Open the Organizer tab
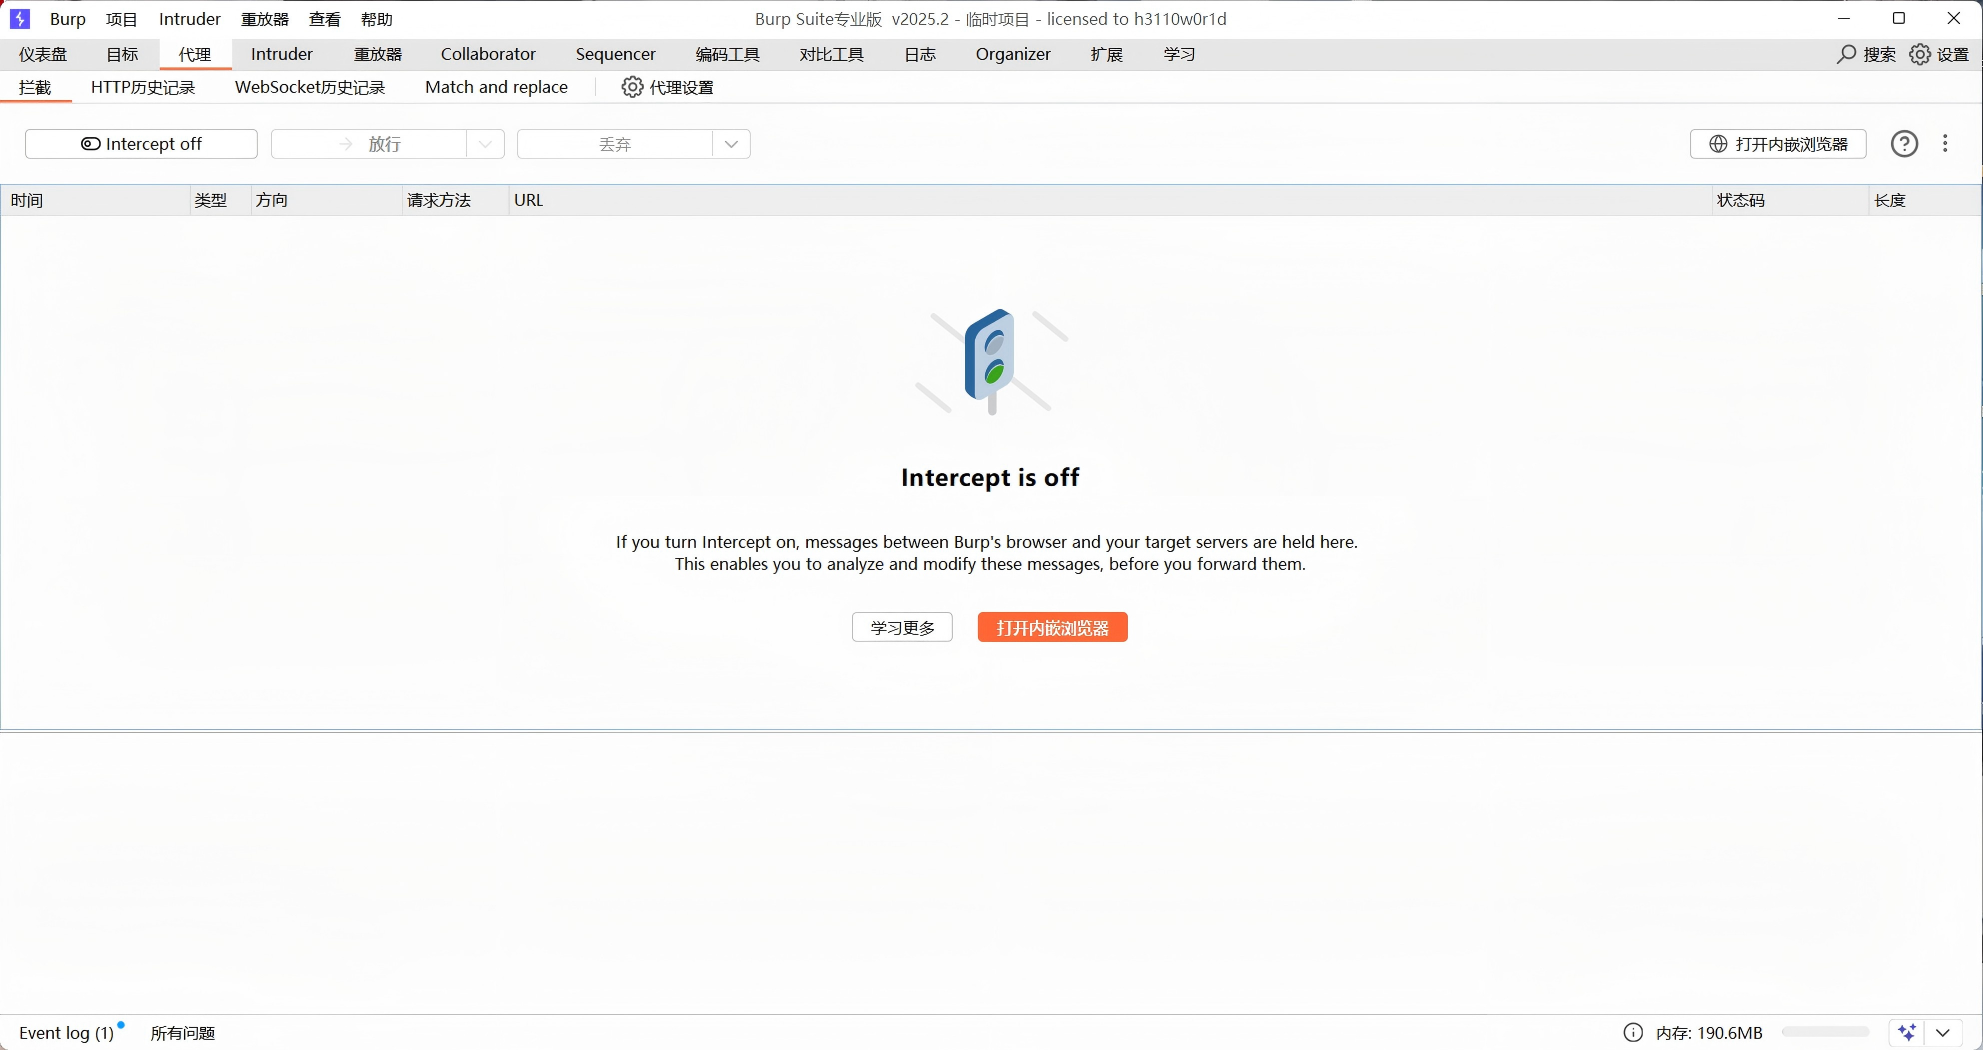This screenshot has width=1983, height=1050. click(1013, 54)
